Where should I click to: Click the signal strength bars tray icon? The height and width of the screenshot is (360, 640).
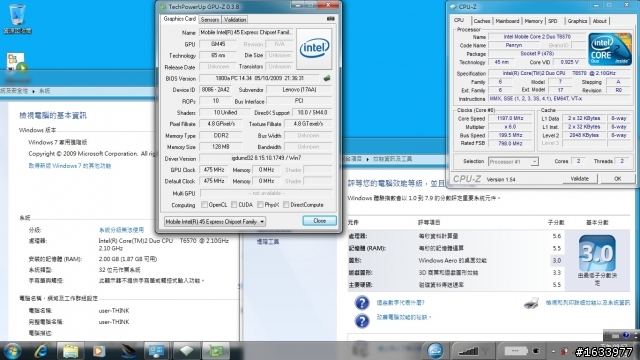(x=468, y=351)
